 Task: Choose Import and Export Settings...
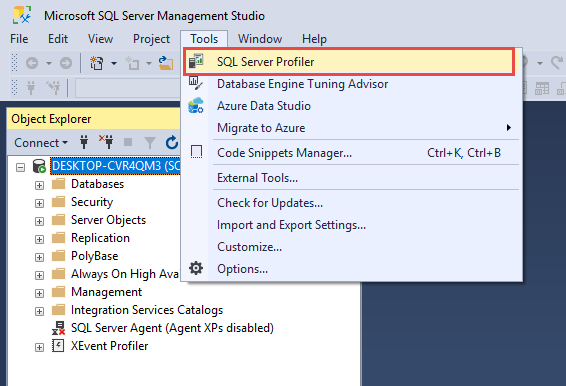pyautogui.click(x=352, y=225)
